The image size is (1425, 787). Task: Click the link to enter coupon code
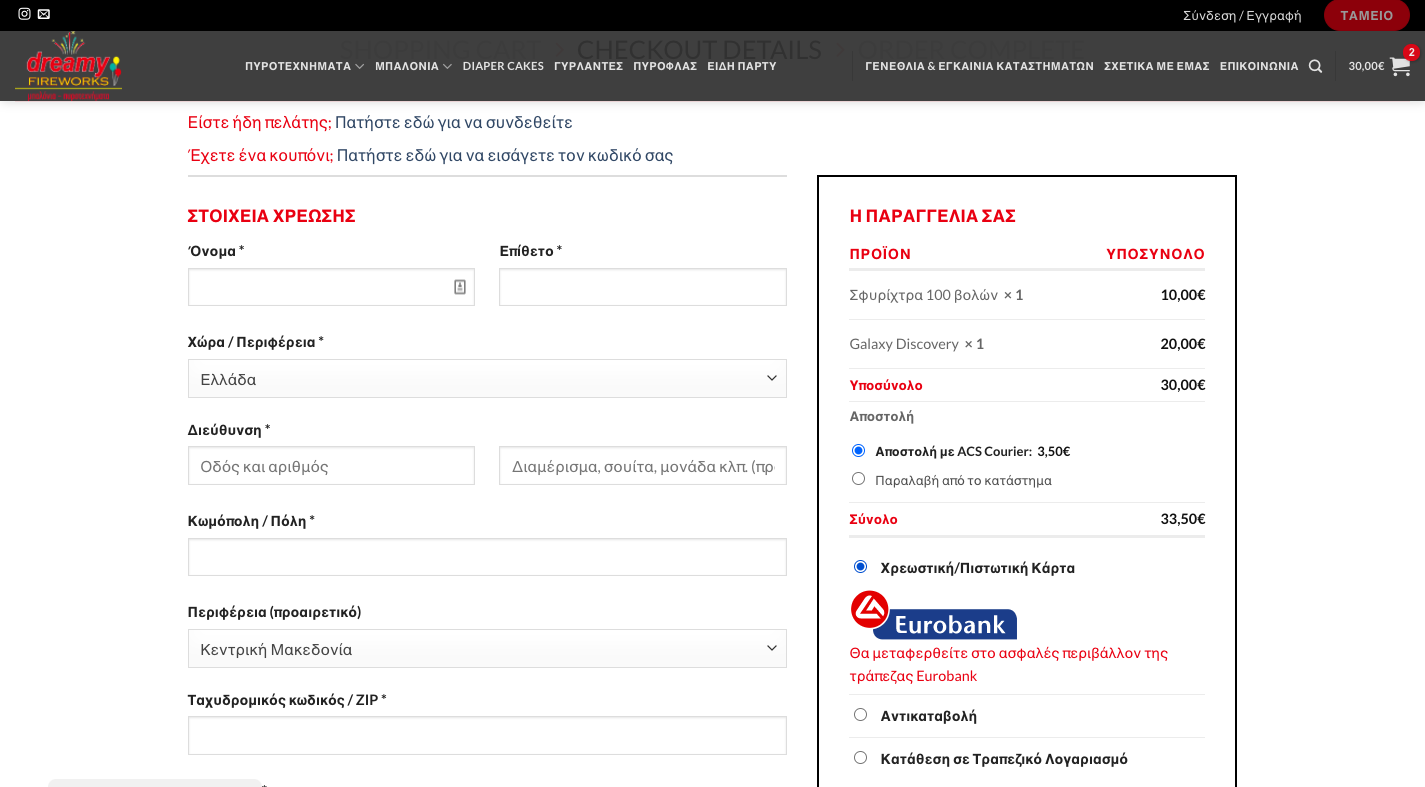504,155
